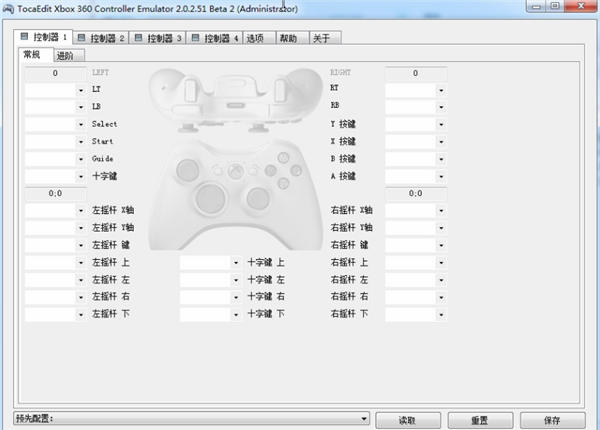Switch to the 控制器 3 tab
The height and width of the screenshot is (430, 600).
click(x=158, y=38)
